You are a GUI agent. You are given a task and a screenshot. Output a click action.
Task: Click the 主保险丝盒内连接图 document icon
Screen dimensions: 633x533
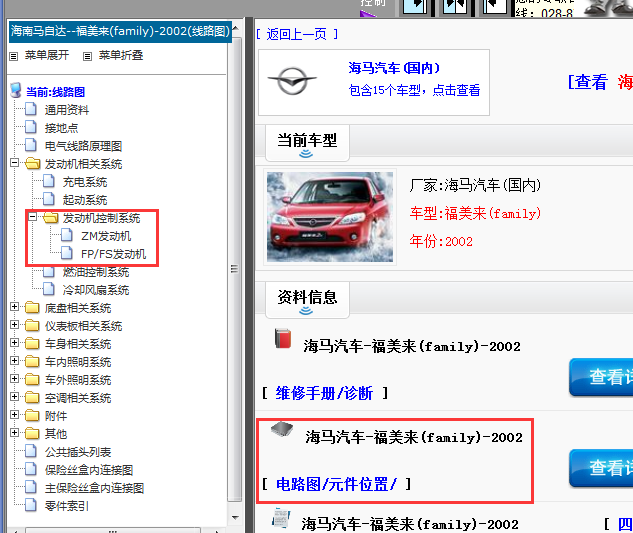click(x=31, y=487)
